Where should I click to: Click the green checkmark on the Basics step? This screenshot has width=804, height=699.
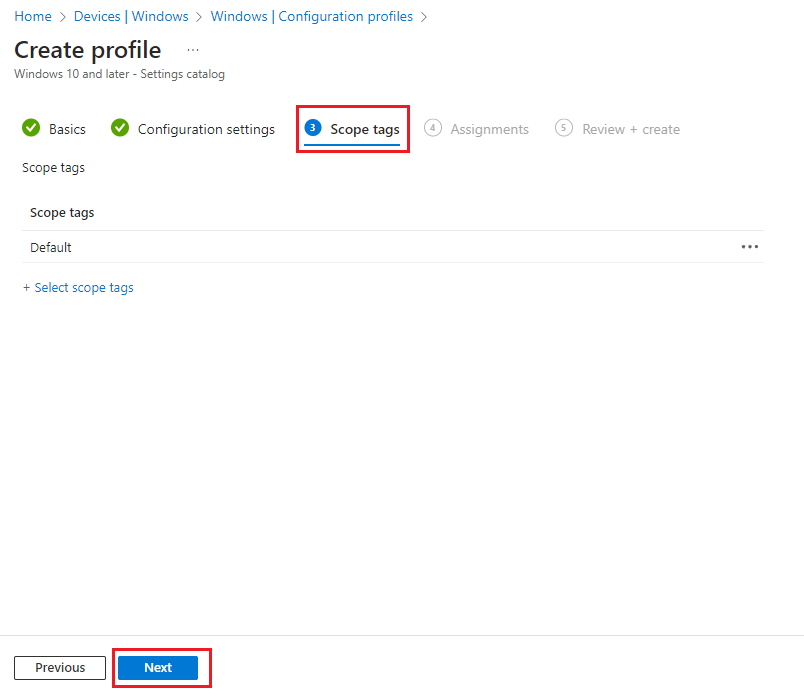pos(31,128)
